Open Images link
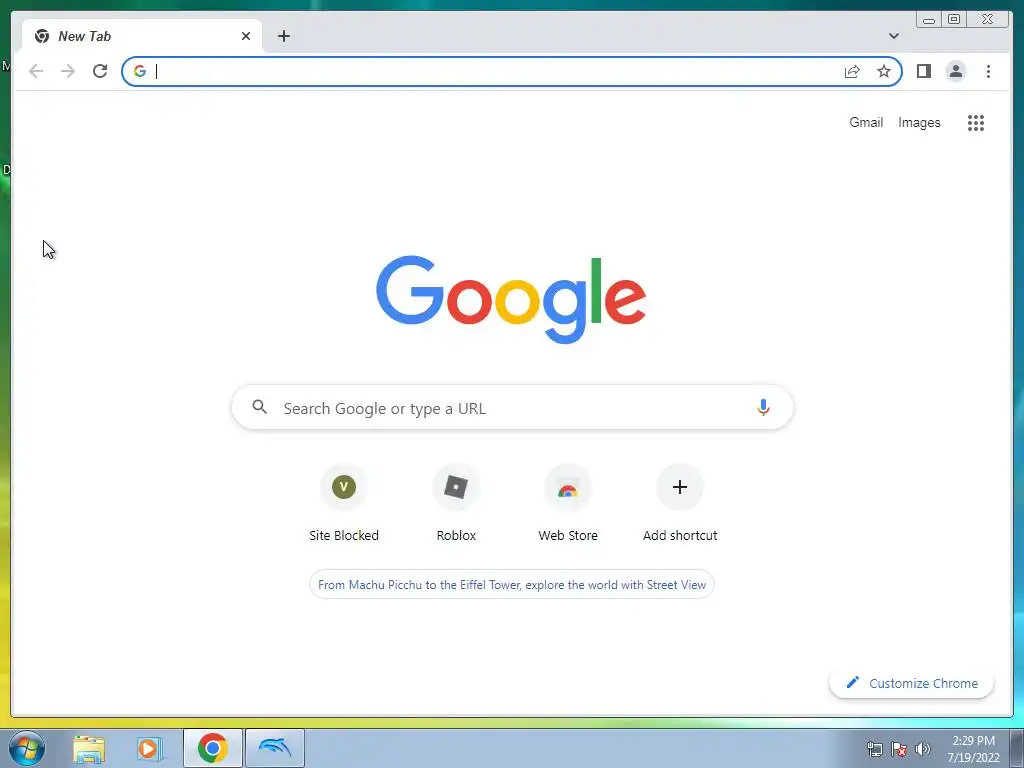 pos(919,123)
